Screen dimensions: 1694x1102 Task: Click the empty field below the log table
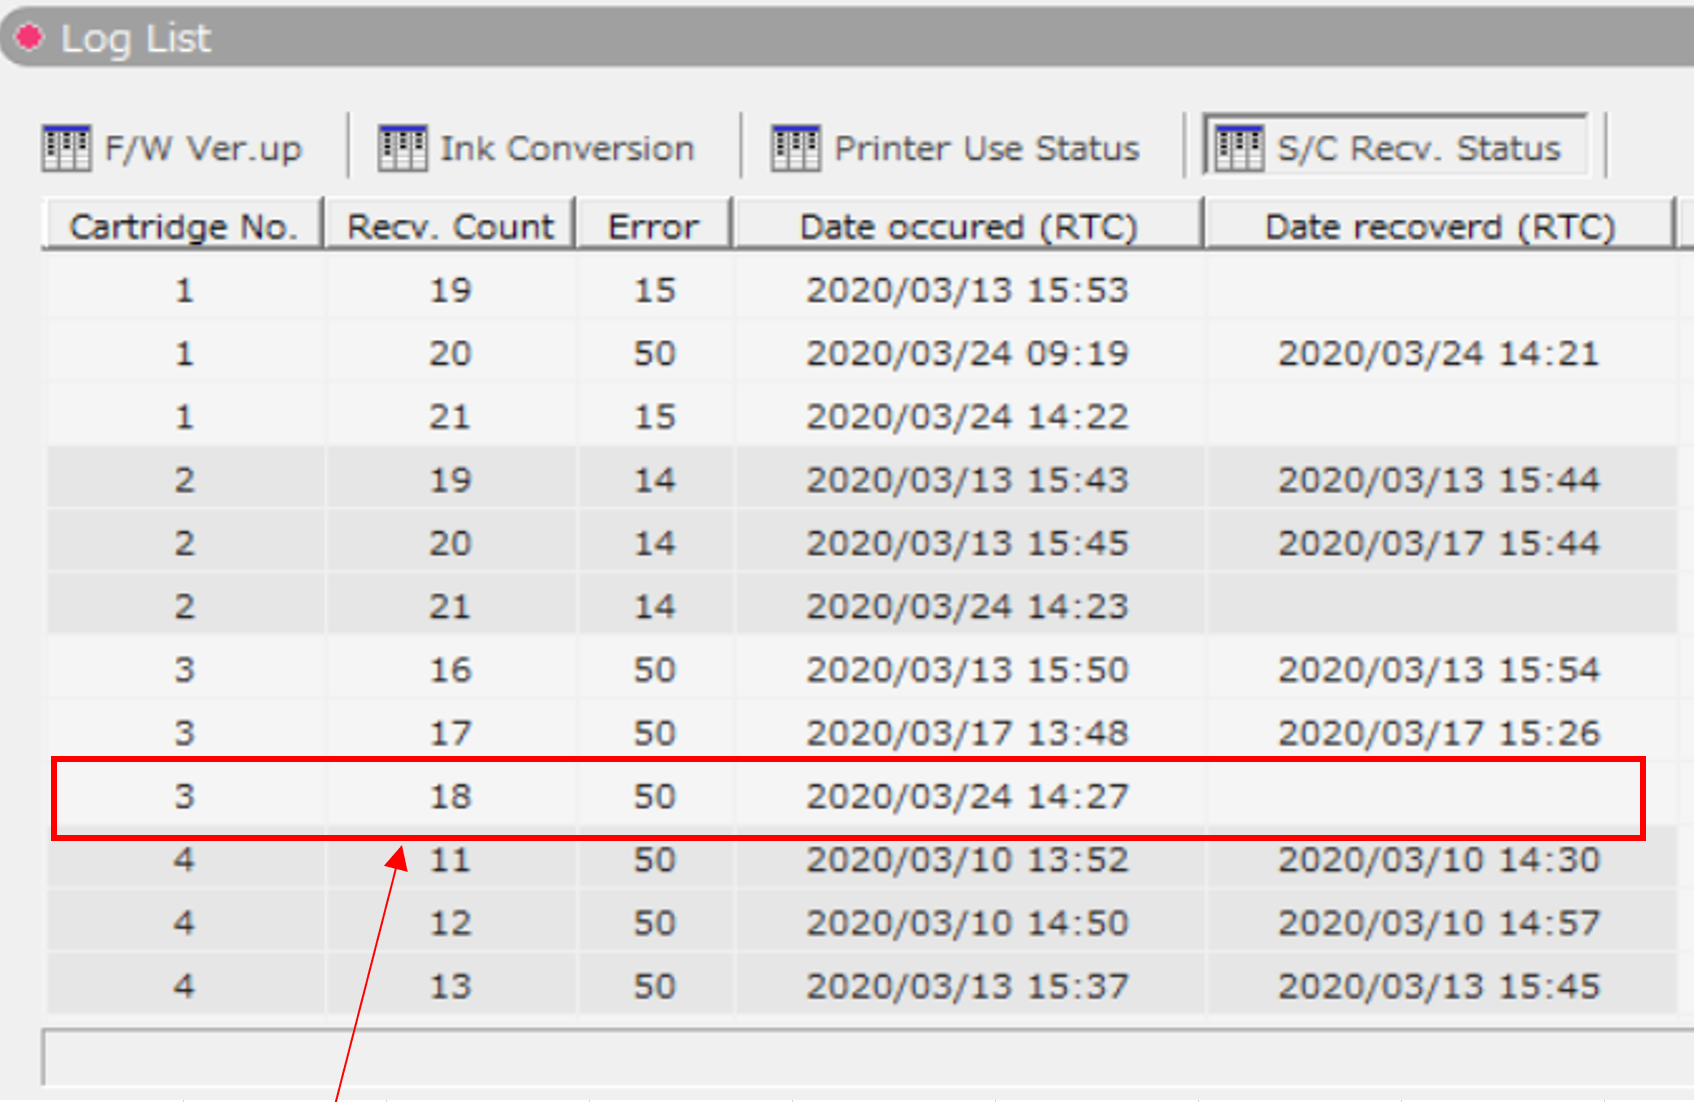pyautogui.click(x=860, y=1056)
